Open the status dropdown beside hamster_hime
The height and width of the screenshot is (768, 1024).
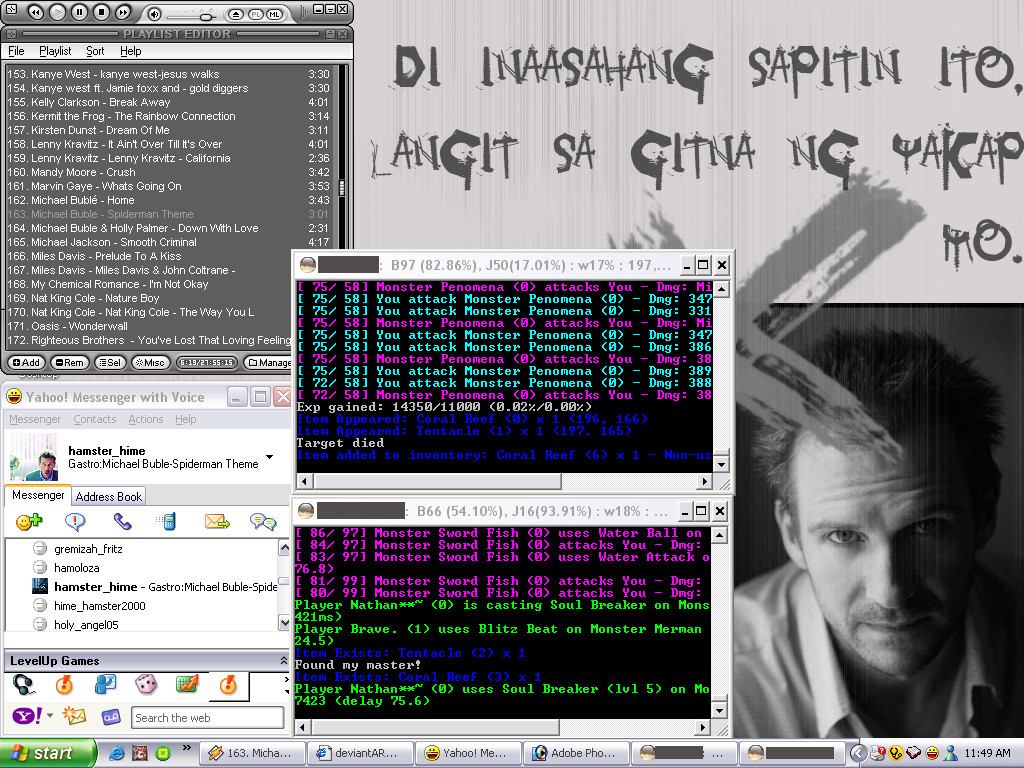269,456
